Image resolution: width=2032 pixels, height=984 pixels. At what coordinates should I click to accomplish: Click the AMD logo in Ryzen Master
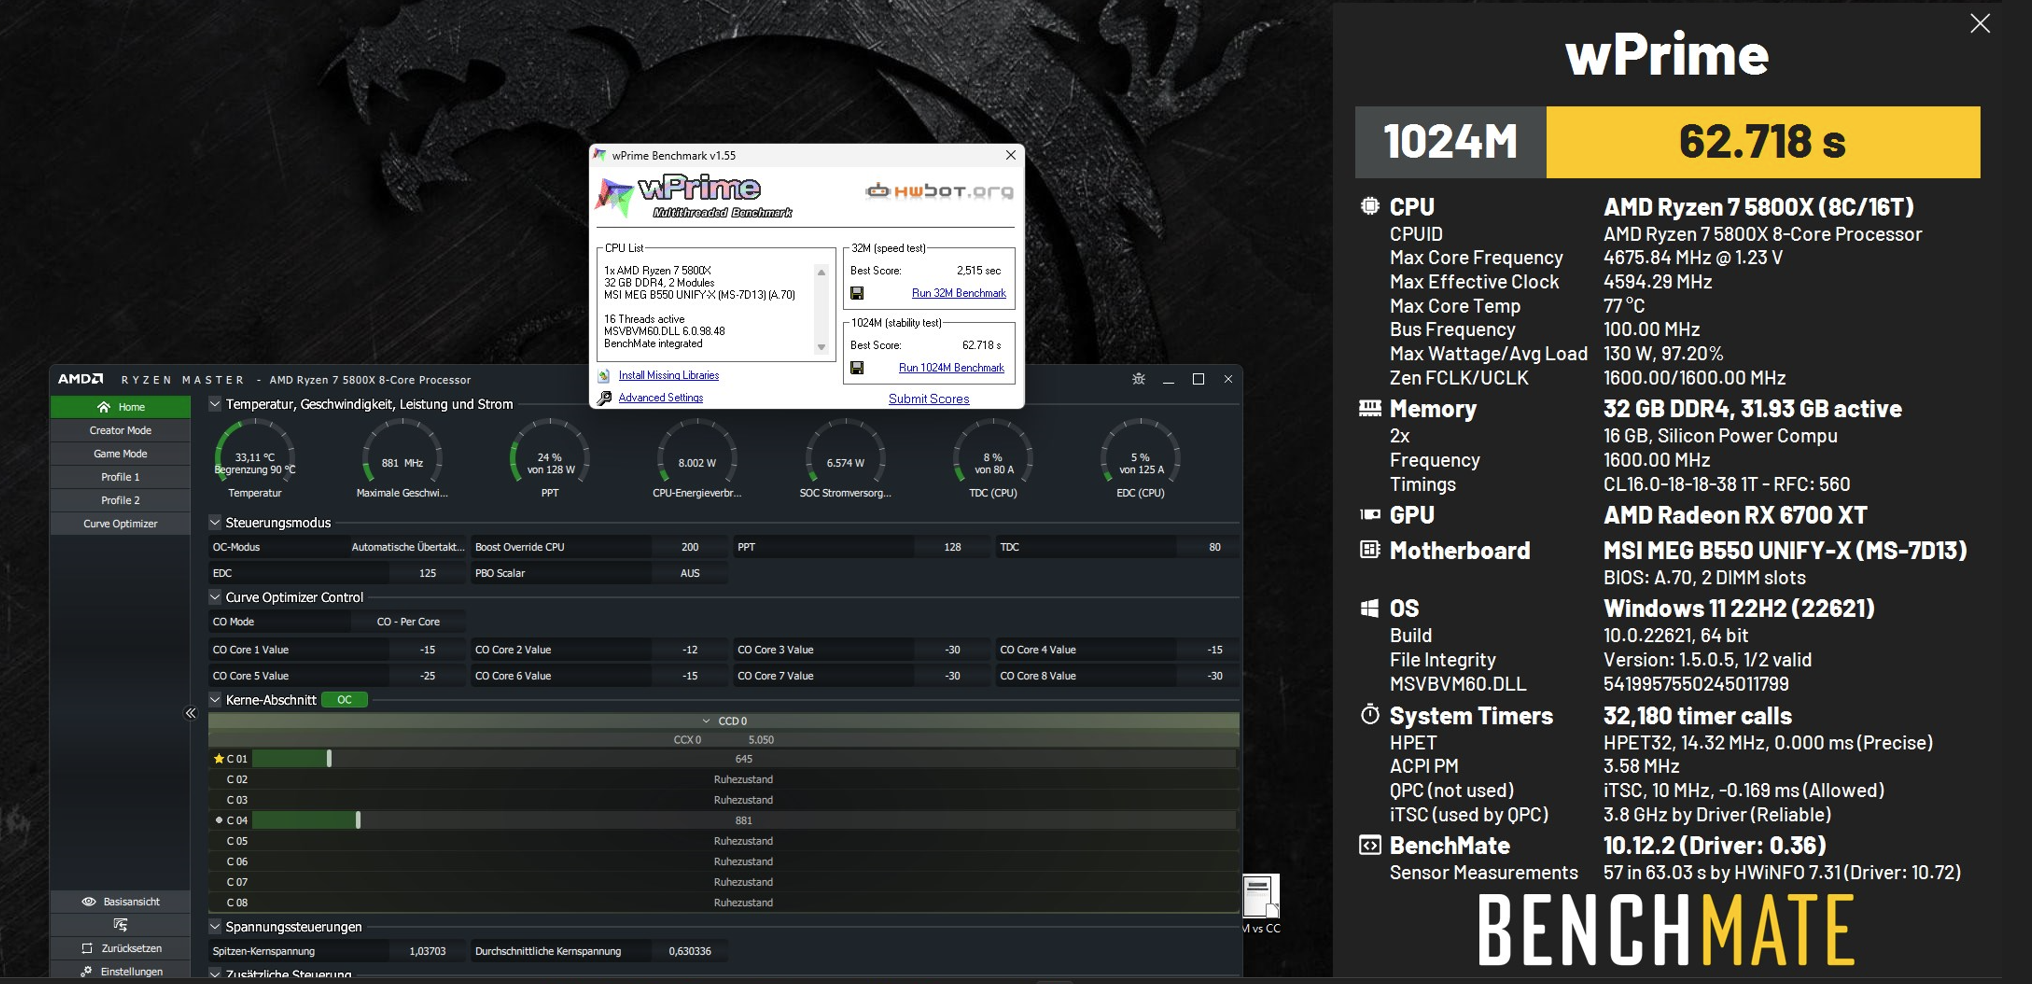(80, 379)
